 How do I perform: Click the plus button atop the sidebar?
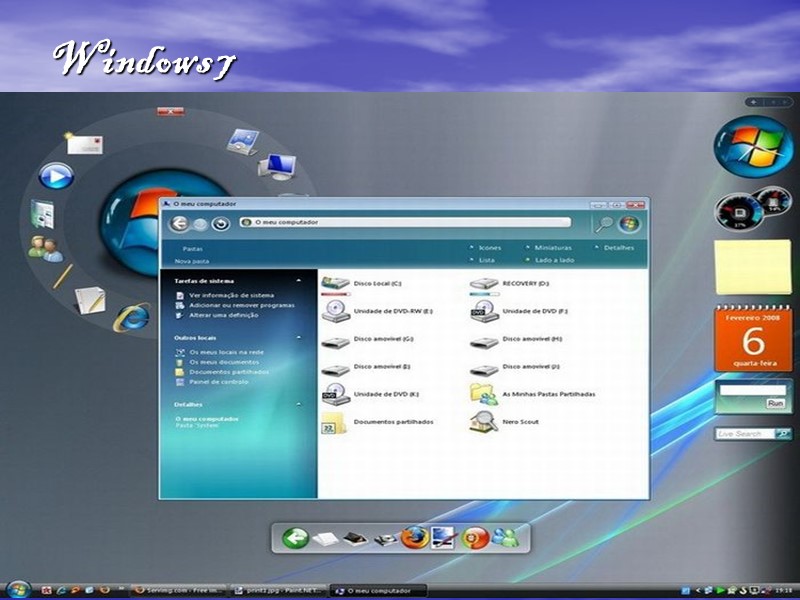(x=754, y=102)
